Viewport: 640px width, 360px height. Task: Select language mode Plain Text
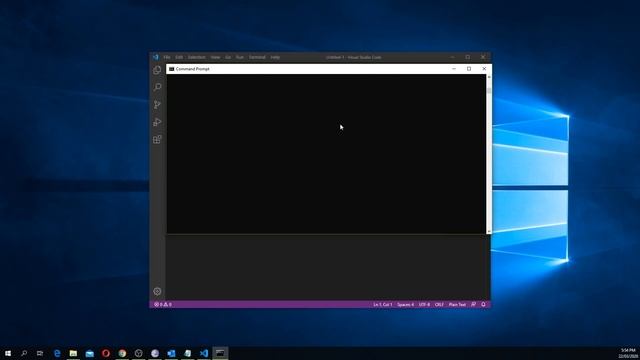click(457, 304)
